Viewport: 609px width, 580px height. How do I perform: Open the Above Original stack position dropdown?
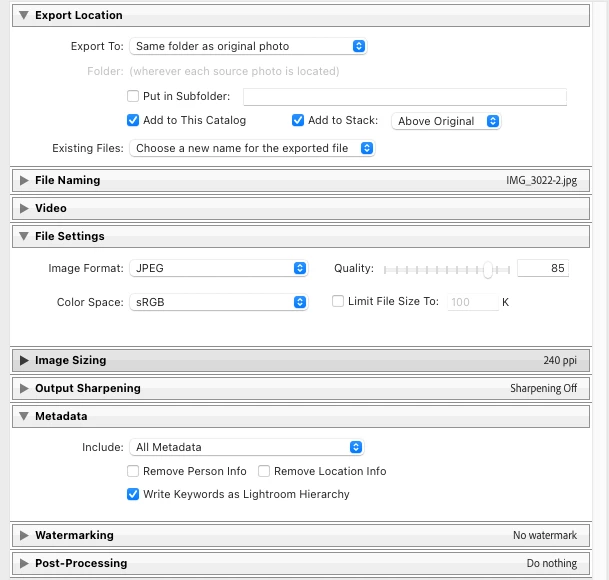pos(446,121)
